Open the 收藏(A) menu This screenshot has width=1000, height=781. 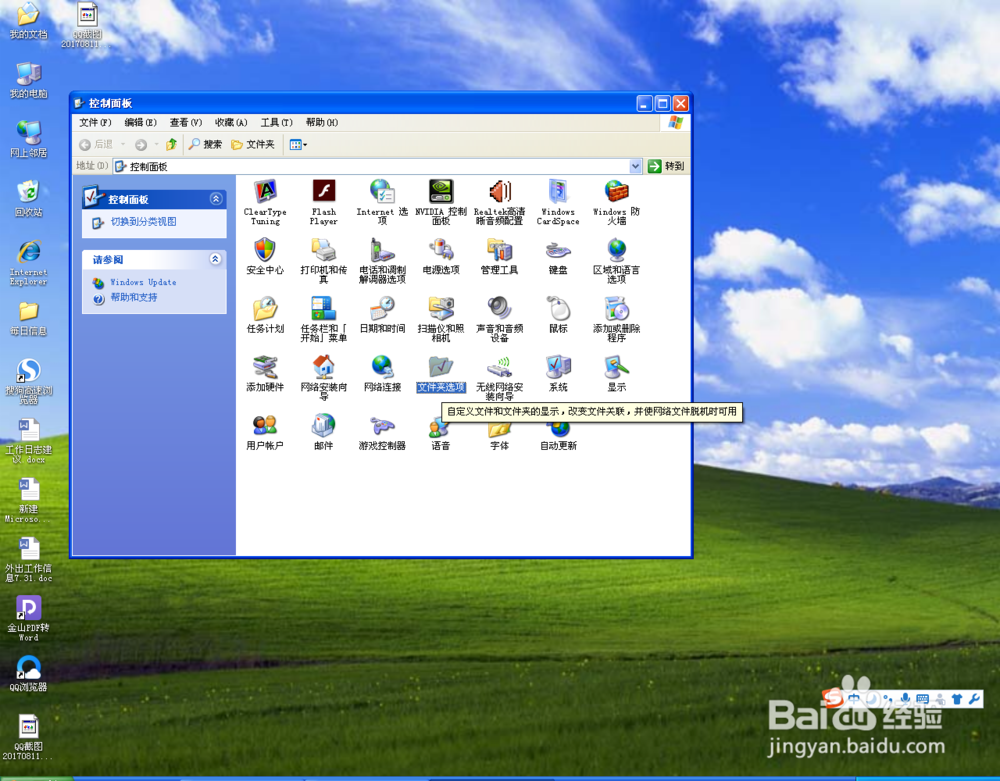coord(231,122)
